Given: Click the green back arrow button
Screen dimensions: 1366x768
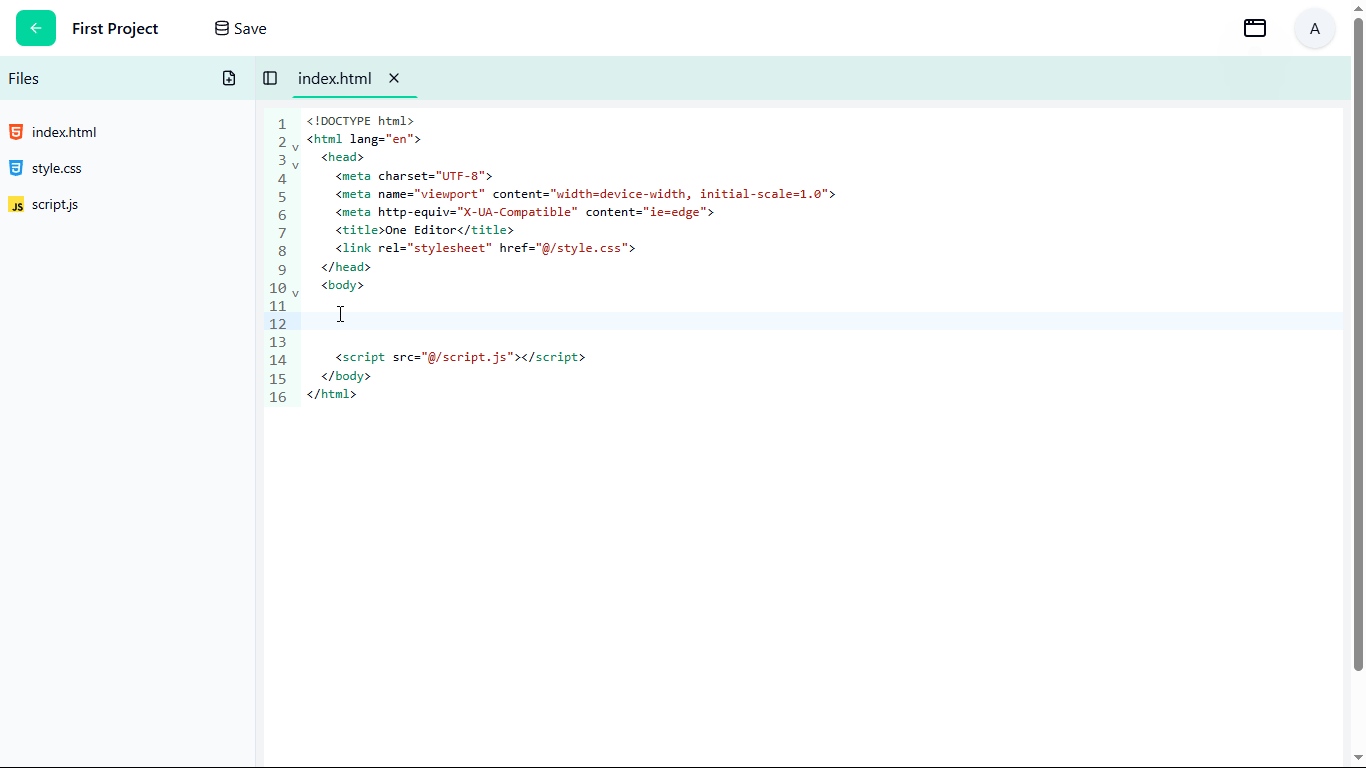Looking at the screenshot, I should click(36, 28).
